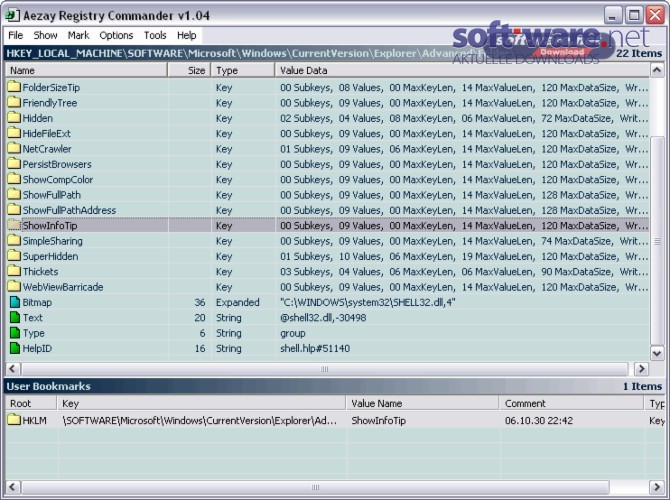Image resolution: width=670 pixels, height=500 pixels.
Task: Click registry list scroll down arrow
Action: pos(657,353)
